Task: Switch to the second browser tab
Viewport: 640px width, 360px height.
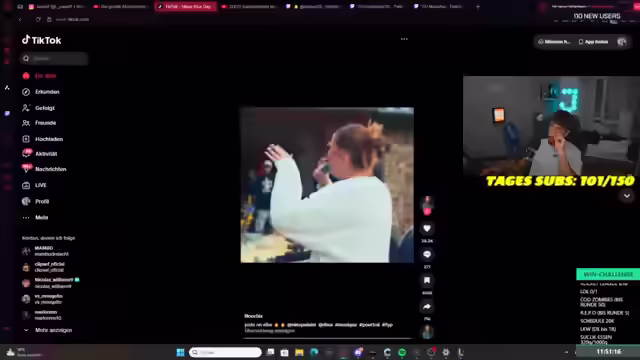Action: (121, 7)
